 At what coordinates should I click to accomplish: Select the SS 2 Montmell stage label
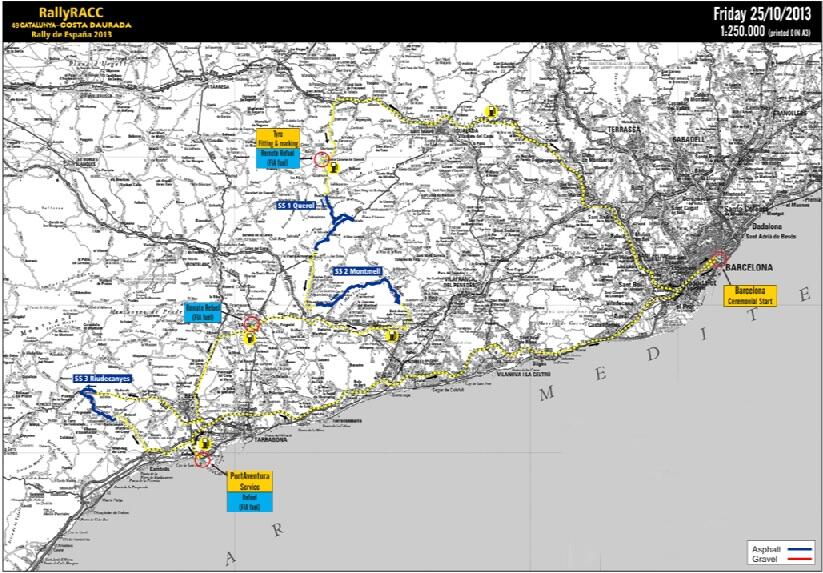click(358, 271)
